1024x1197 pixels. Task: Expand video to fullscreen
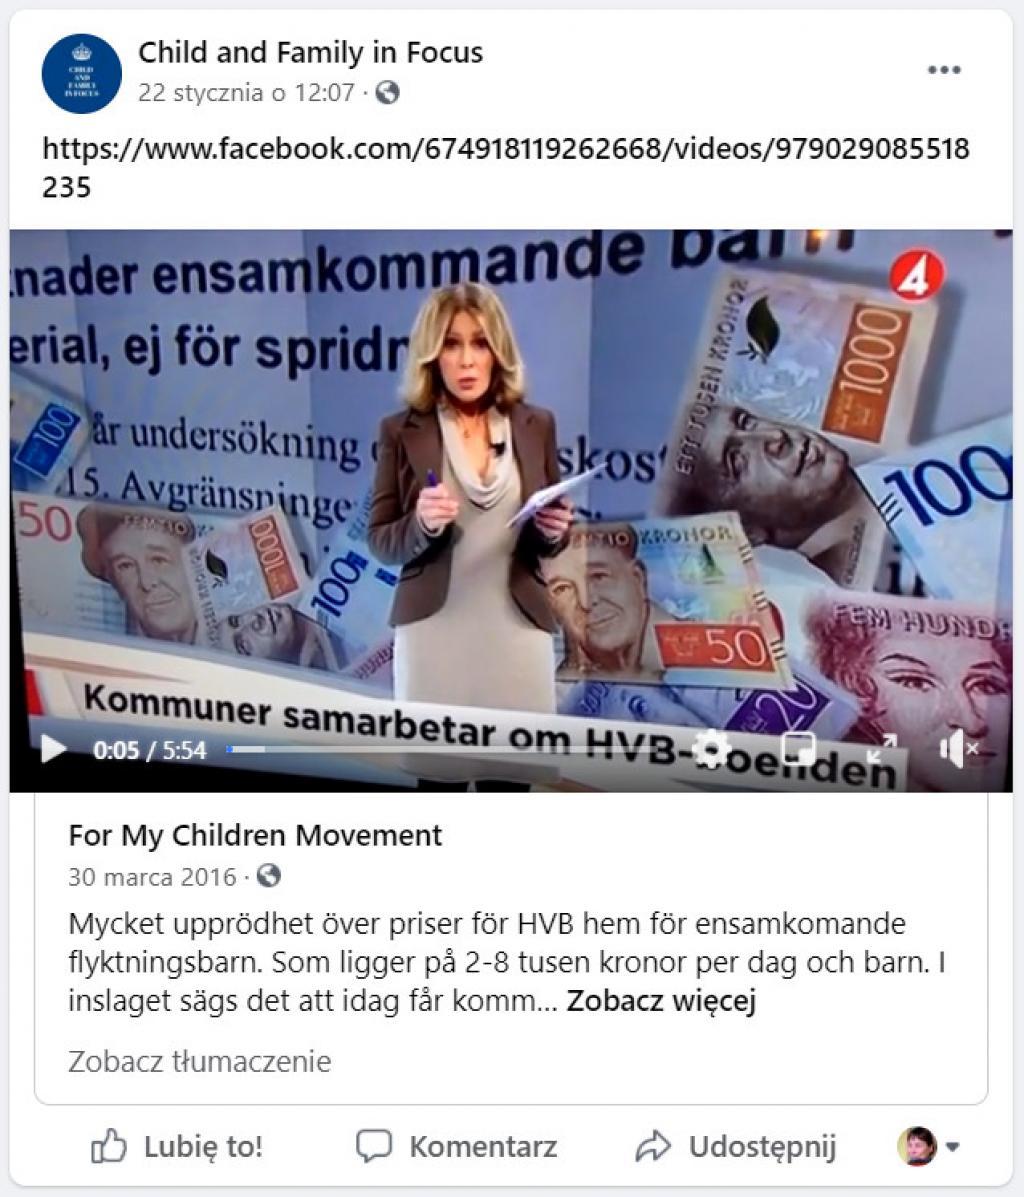click(881, 749)
